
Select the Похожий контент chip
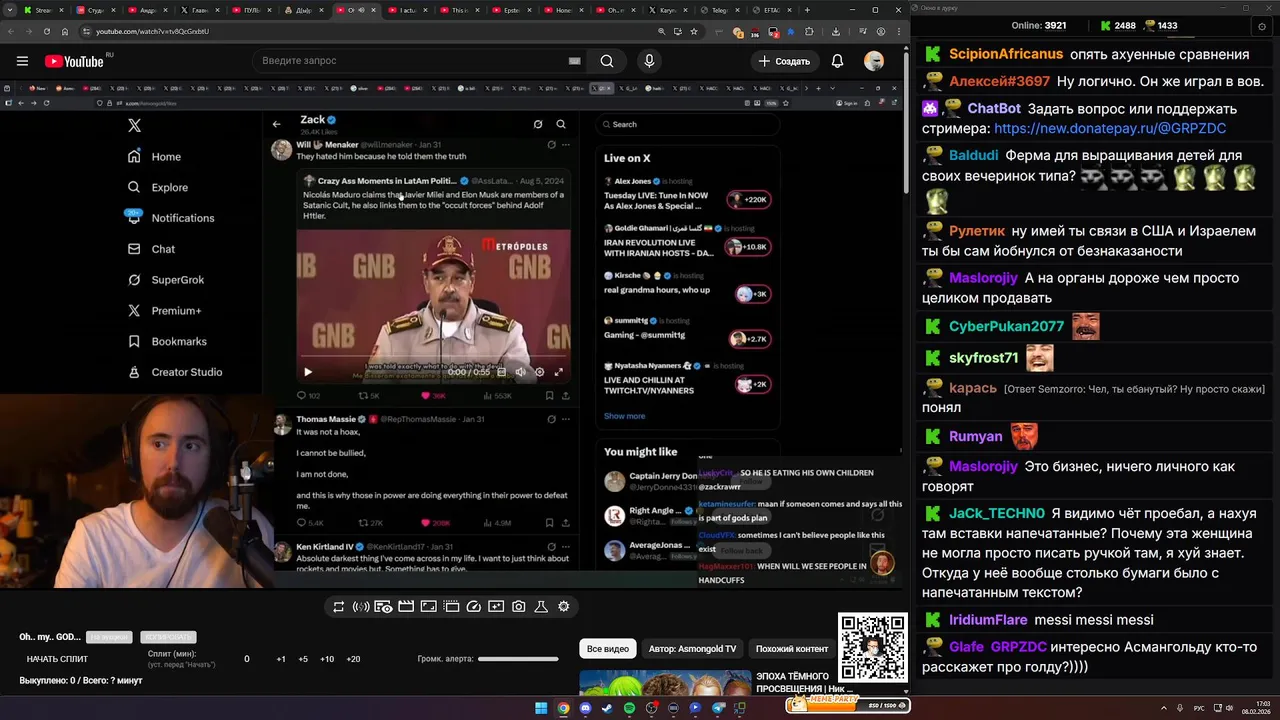point(792,649)
